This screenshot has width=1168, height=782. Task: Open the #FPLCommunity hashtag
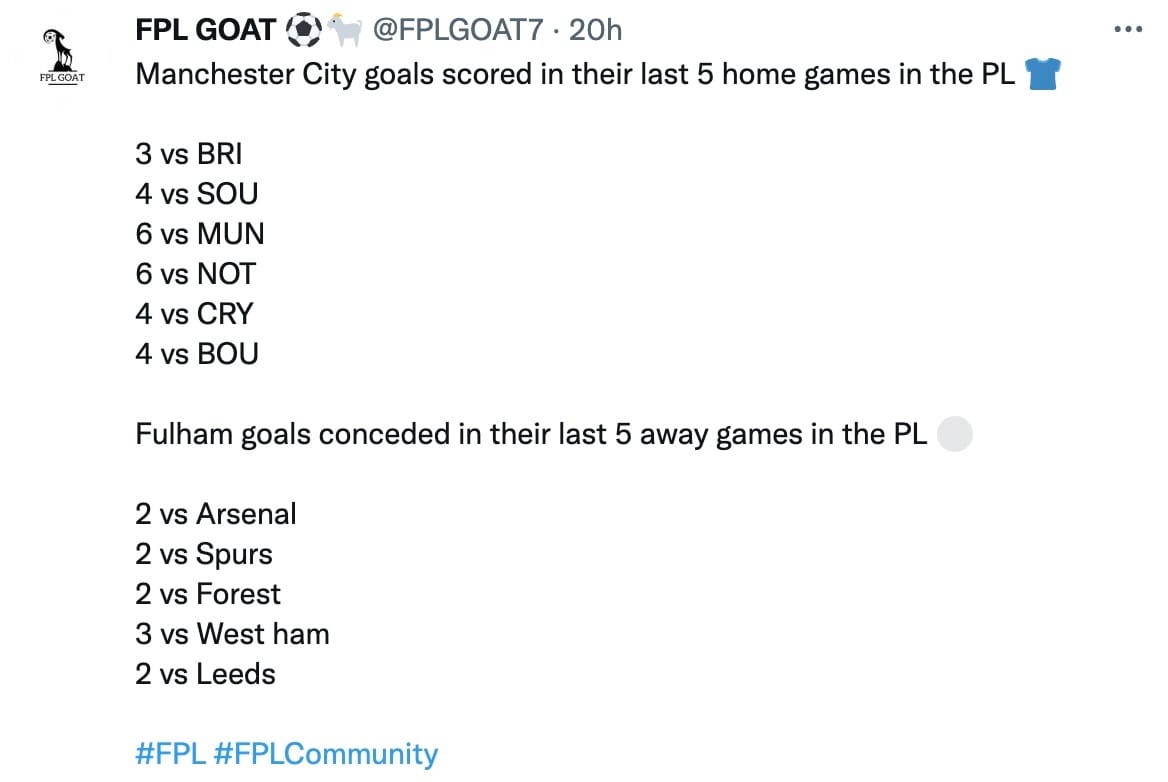pos(326,754)
